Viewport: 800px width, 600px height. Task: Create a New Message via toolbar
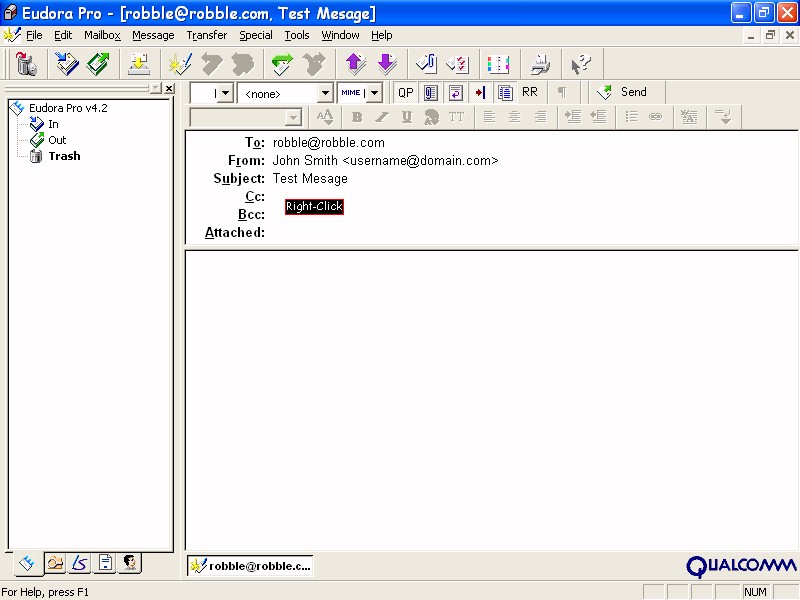180,64
